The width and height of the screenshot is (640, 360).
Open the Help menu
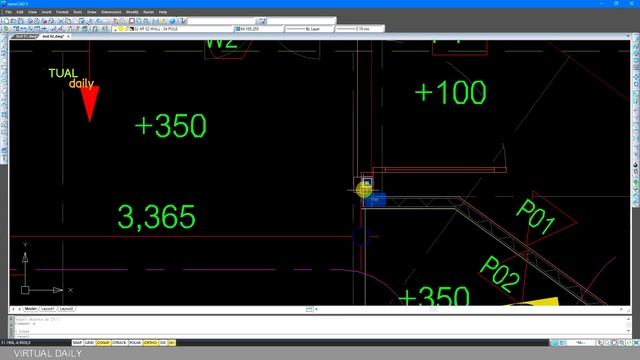coord(163,12)
